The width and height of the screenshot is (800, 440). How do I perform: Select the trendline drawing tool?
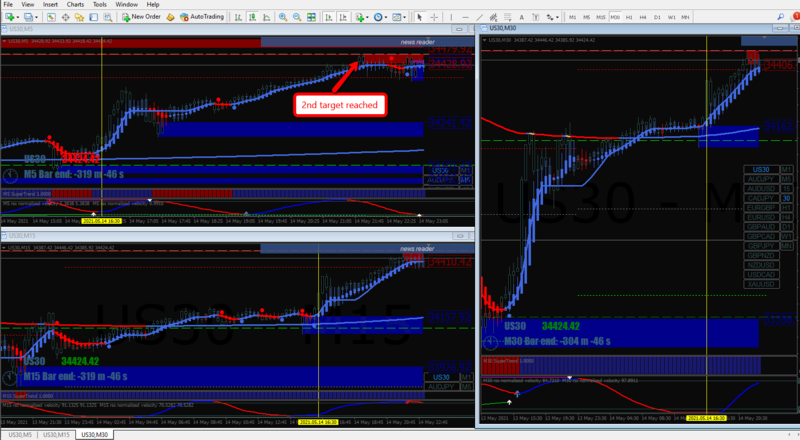click(479, 17)
